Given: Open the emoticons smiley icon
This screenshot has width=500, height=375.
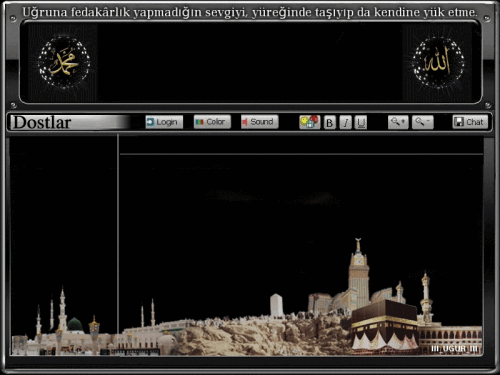Looking at the screenshot, I should (x=309, y=122).
